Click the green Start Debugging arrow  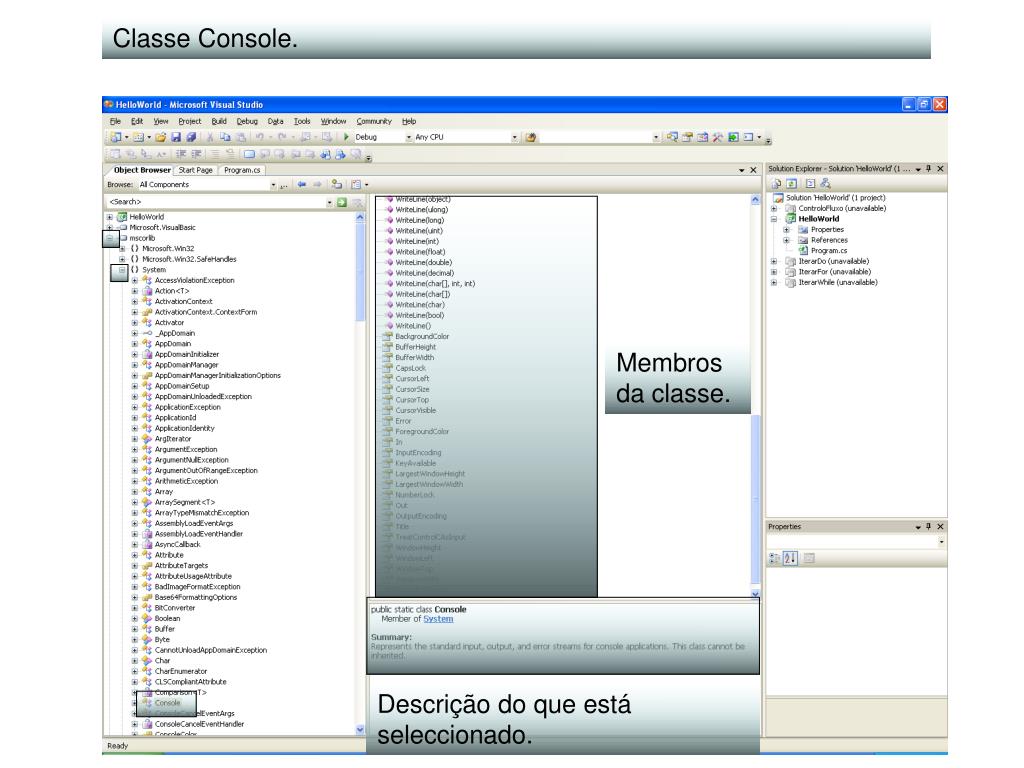(x=346, y=137)
